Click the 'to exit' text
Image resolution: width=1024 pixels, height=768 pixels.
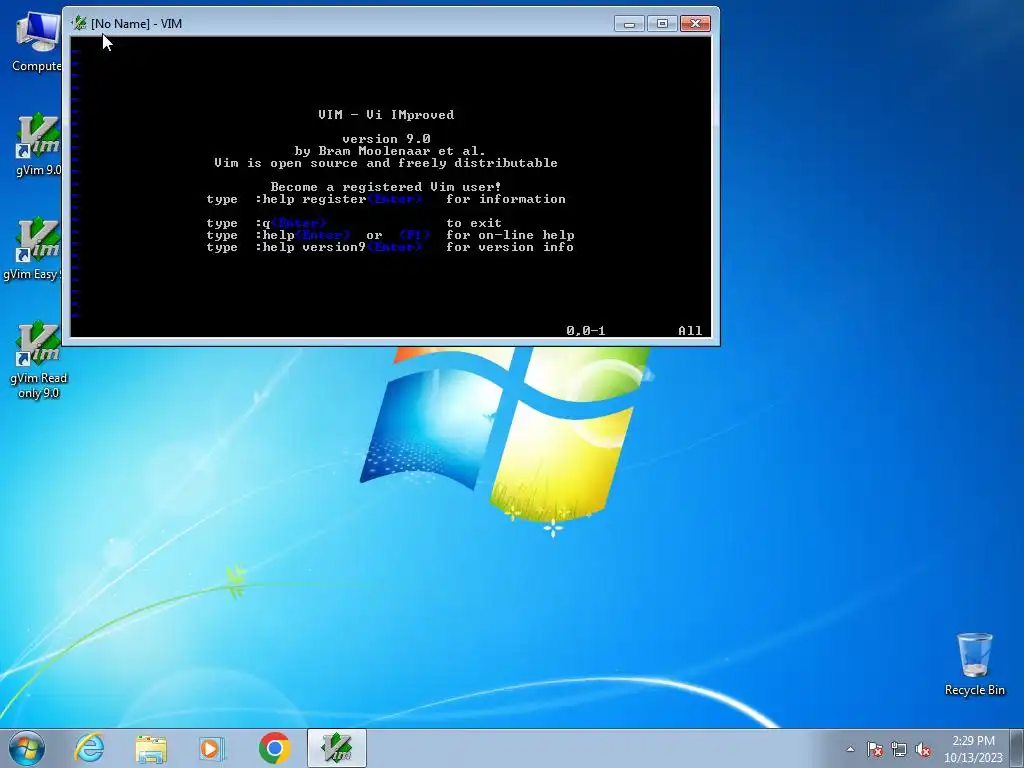474,223
